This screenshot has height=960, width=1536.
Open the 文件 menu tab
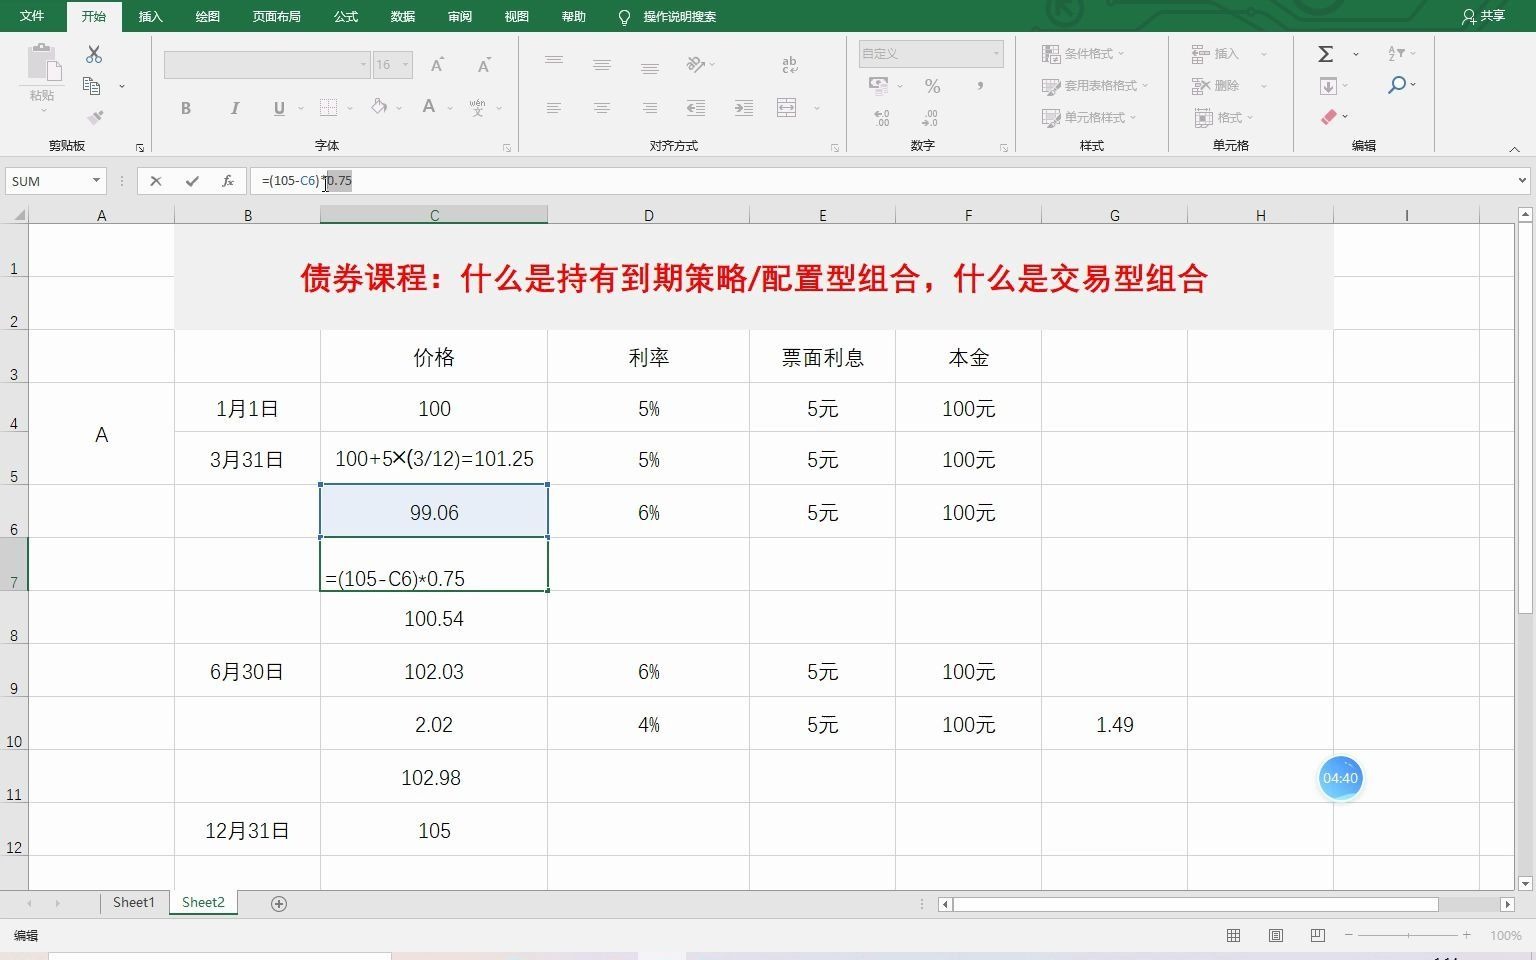point(32,16)
